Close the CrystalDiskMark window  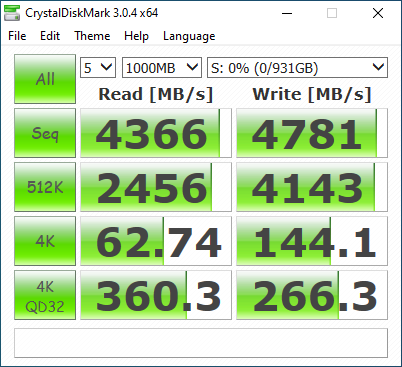(378, 14)
